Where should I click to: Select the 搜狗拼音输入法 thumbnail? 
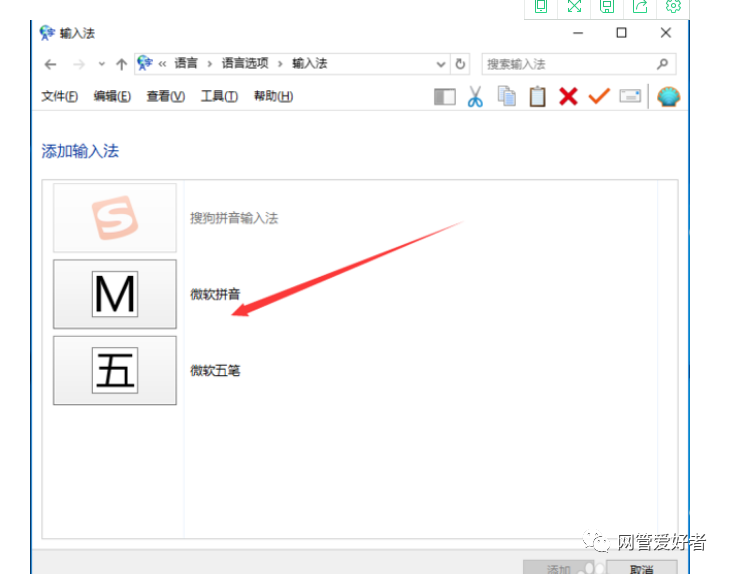point(115,218)
